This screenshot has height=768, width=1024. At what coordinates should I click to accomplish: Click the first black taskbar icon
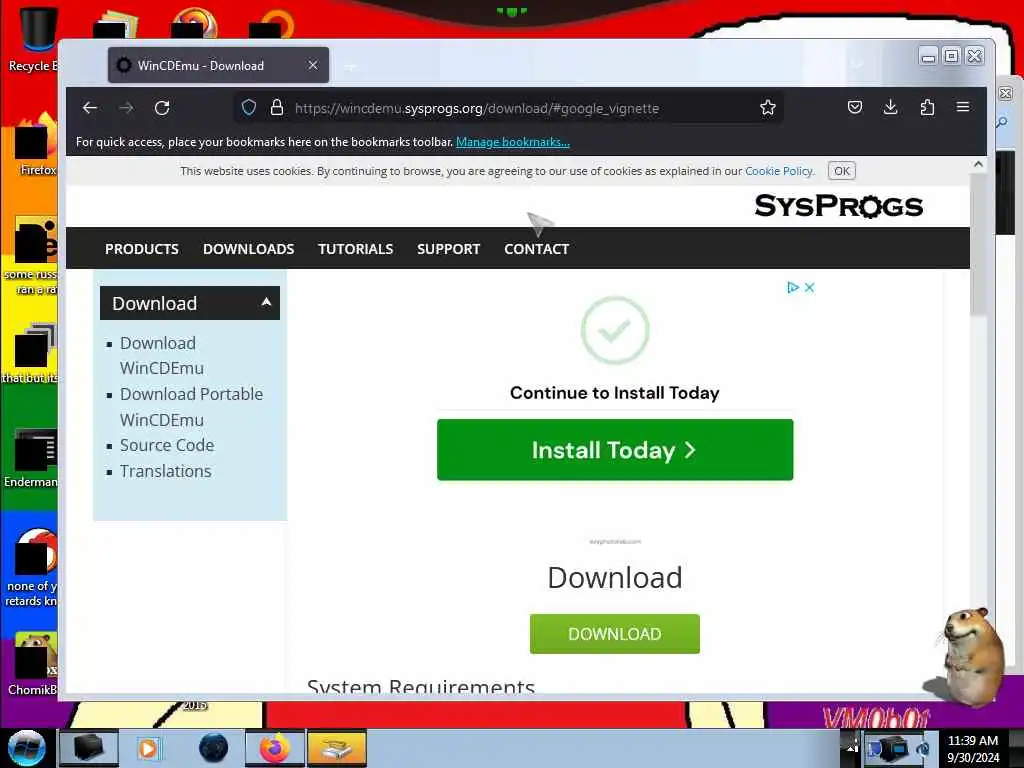pyautogui.click(x=89, y=748)
